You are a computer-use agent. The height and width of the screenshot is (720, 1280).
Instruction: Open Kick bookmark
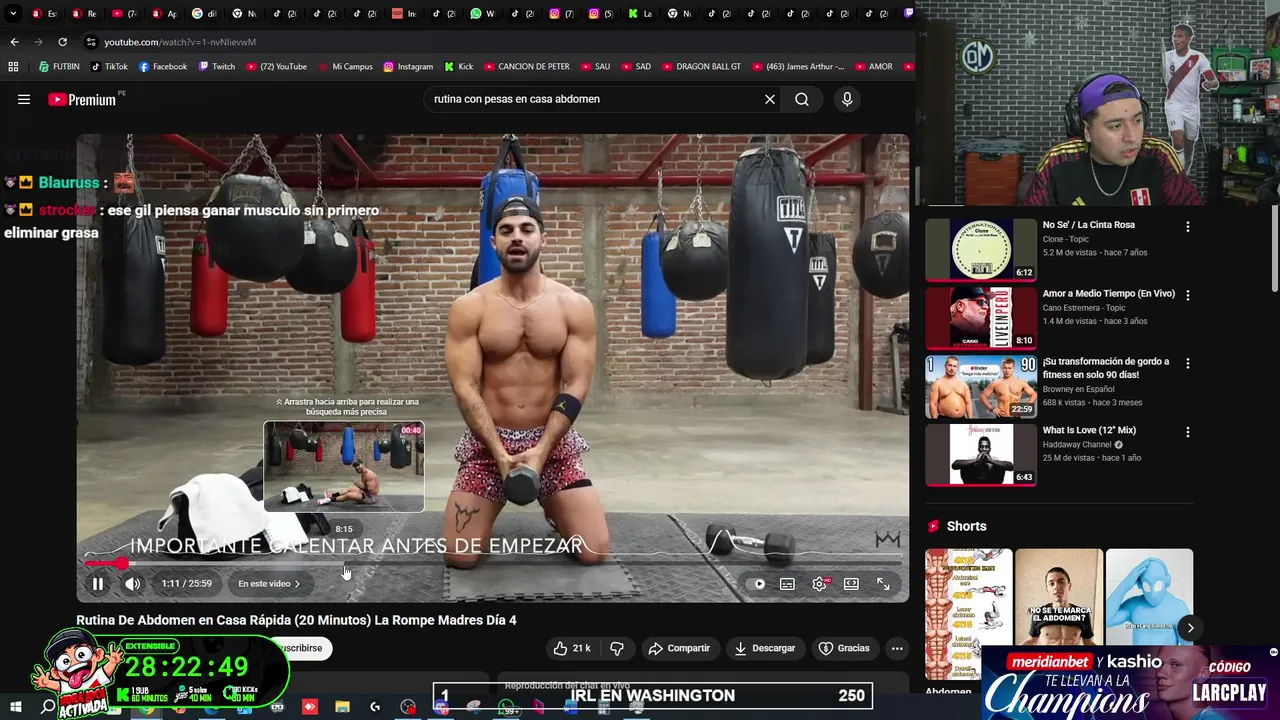458,67
